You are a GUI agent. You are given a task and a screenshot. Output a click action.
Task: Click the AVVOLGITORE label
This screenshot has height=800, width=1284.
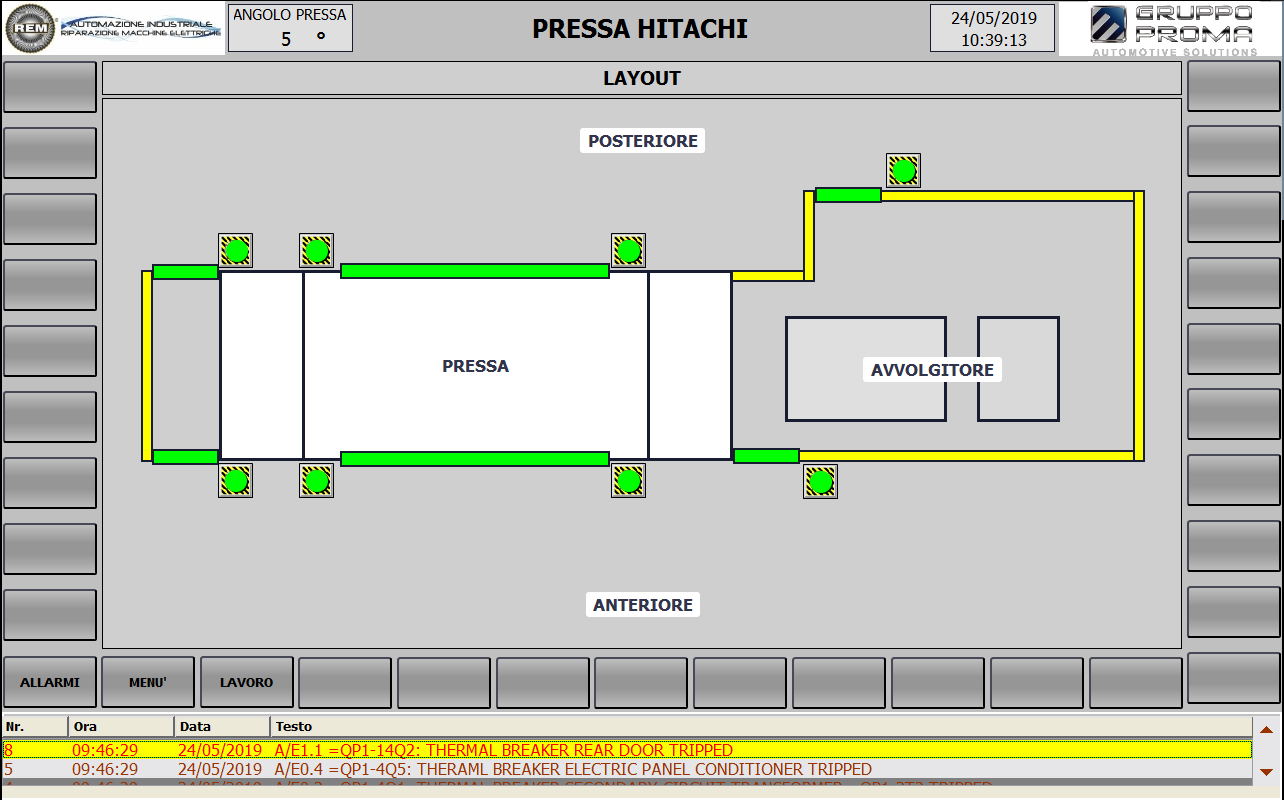(932, 370)
